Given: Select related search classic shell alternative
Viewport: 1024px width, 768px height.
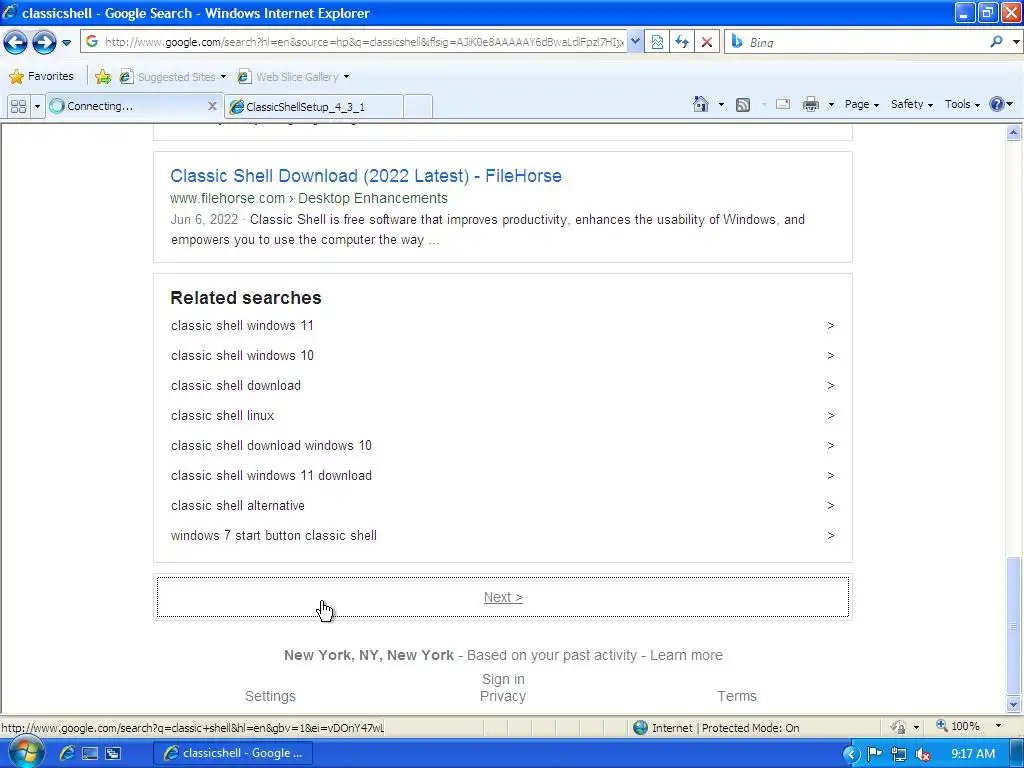Looking at the screenshot, I should 503,505.
